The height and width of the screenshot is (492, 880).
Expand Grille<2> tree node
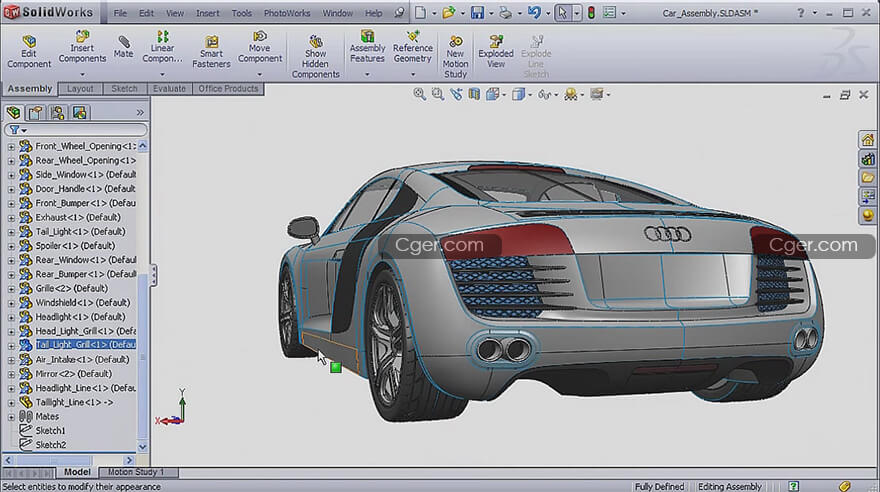pos(11,288)
